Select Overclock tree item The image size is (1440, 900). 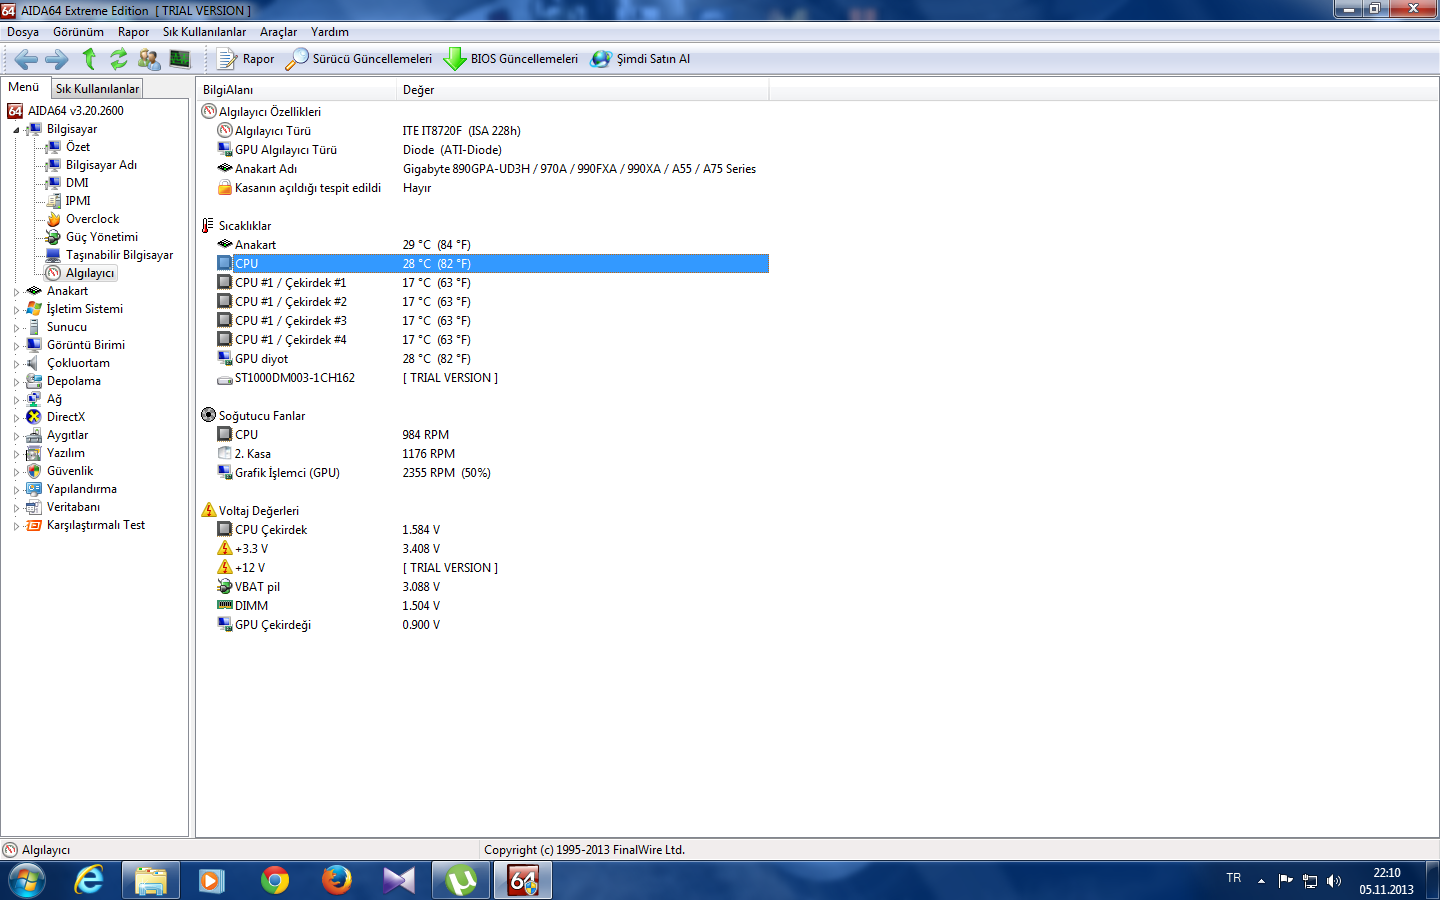coord(92,219)
